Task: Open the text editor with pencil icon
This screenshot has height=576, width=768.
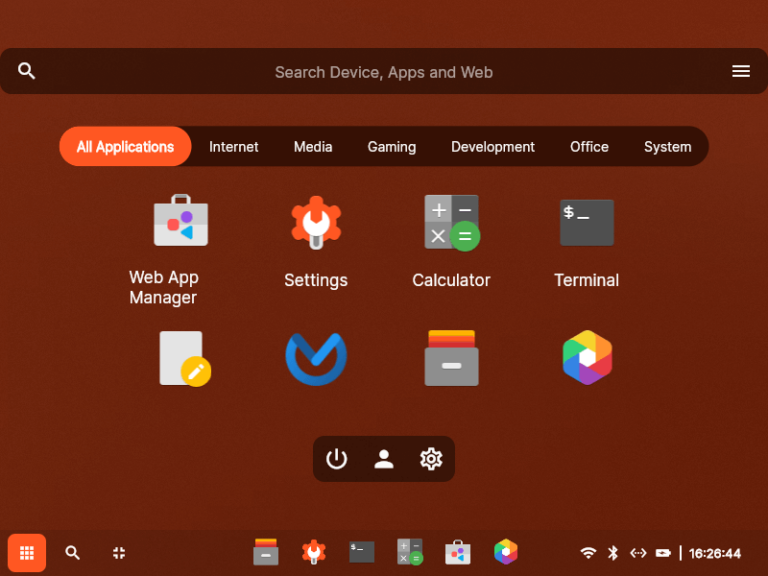Action: [184, 358]
